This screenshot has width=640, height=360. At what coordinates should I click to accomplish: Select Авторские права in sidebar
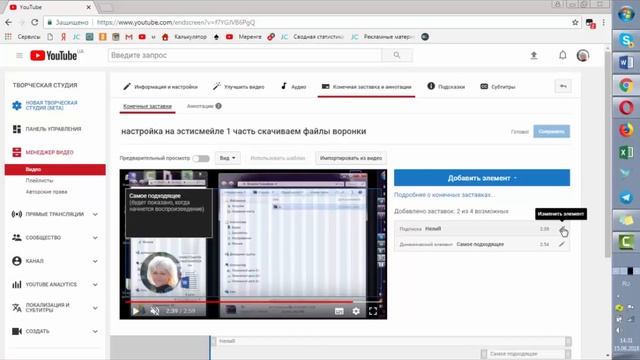point(47,192)
